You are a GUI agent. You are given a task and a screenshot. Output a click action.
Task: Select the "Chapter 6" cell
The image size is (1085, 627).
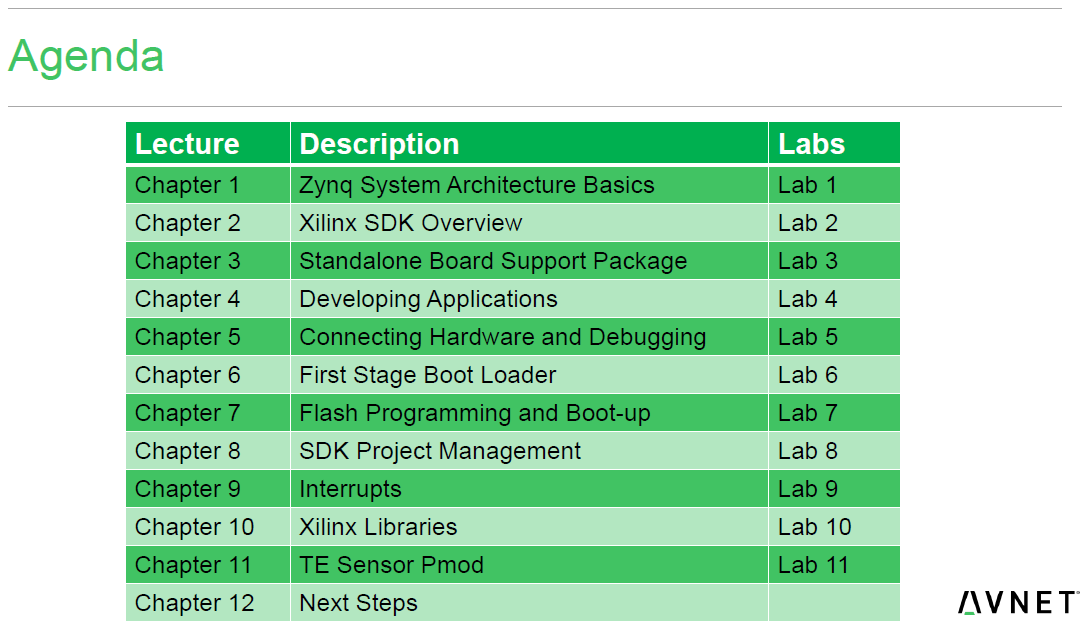click(208, 375)
